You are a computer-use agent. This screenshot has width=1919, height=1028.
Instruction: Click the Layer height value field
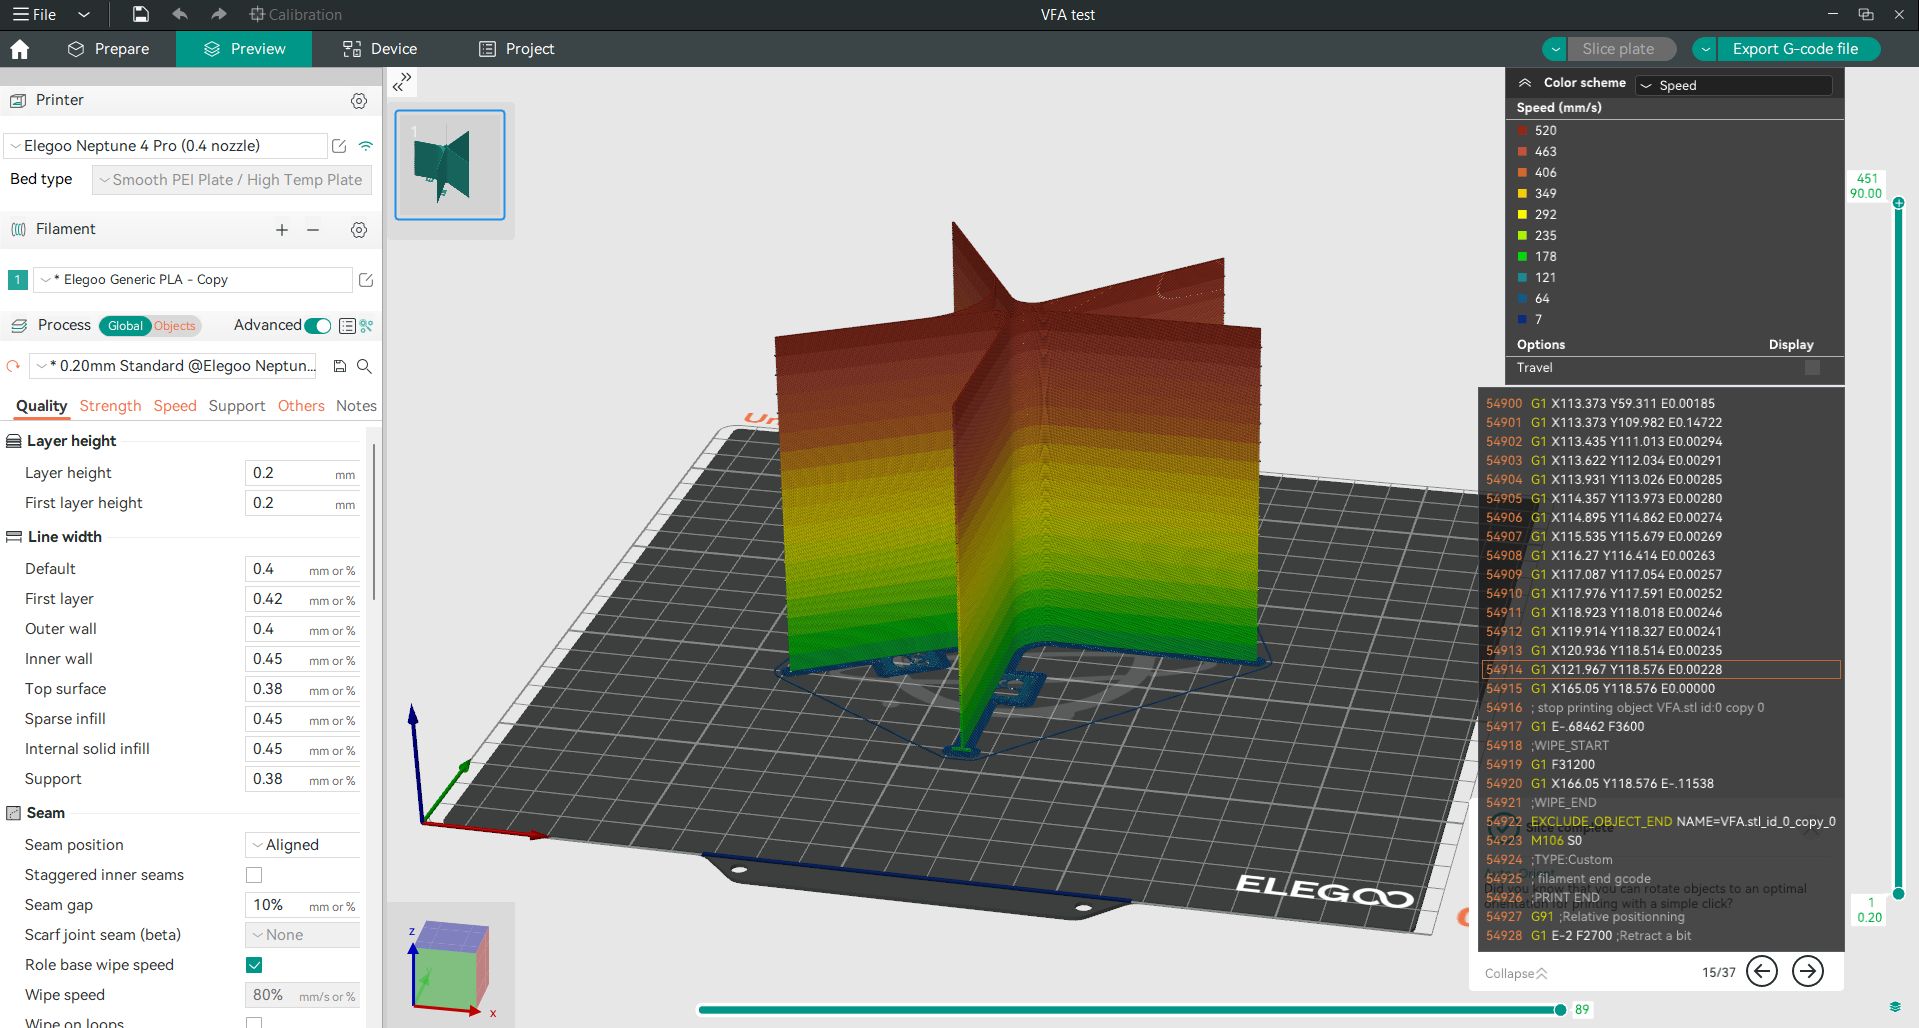[303, 473]
